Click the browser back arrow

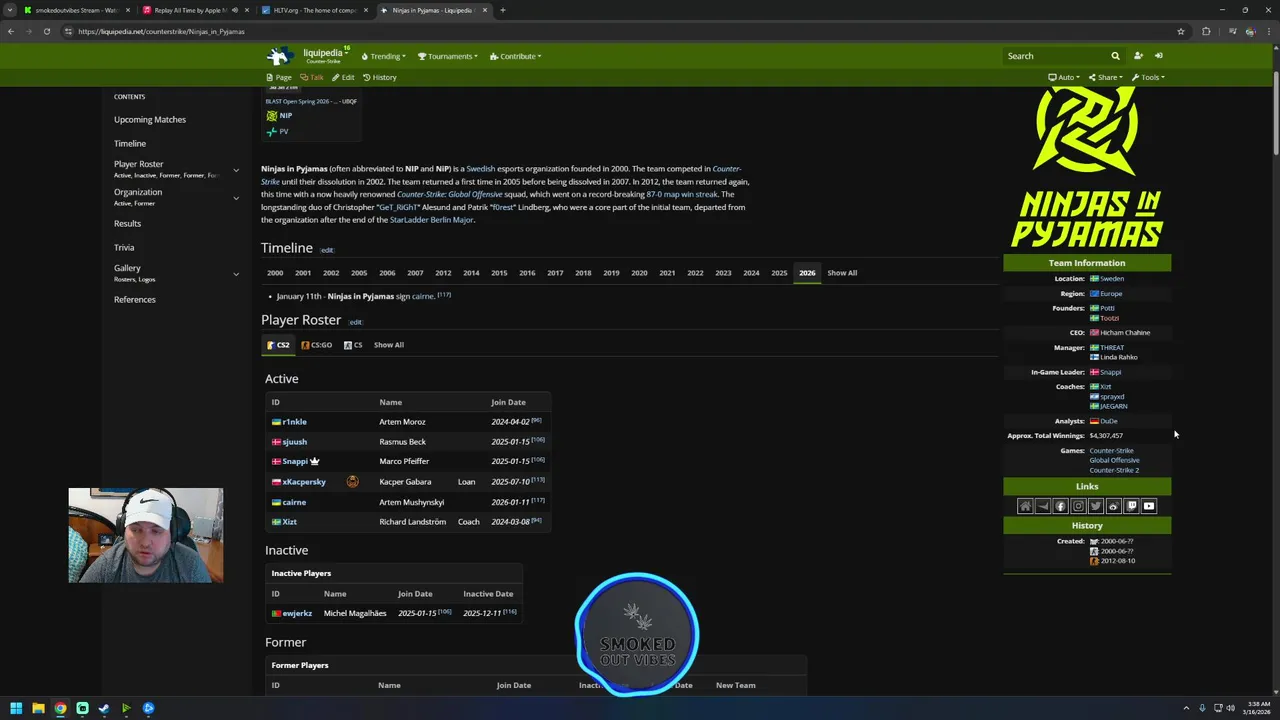pos(11,31)
